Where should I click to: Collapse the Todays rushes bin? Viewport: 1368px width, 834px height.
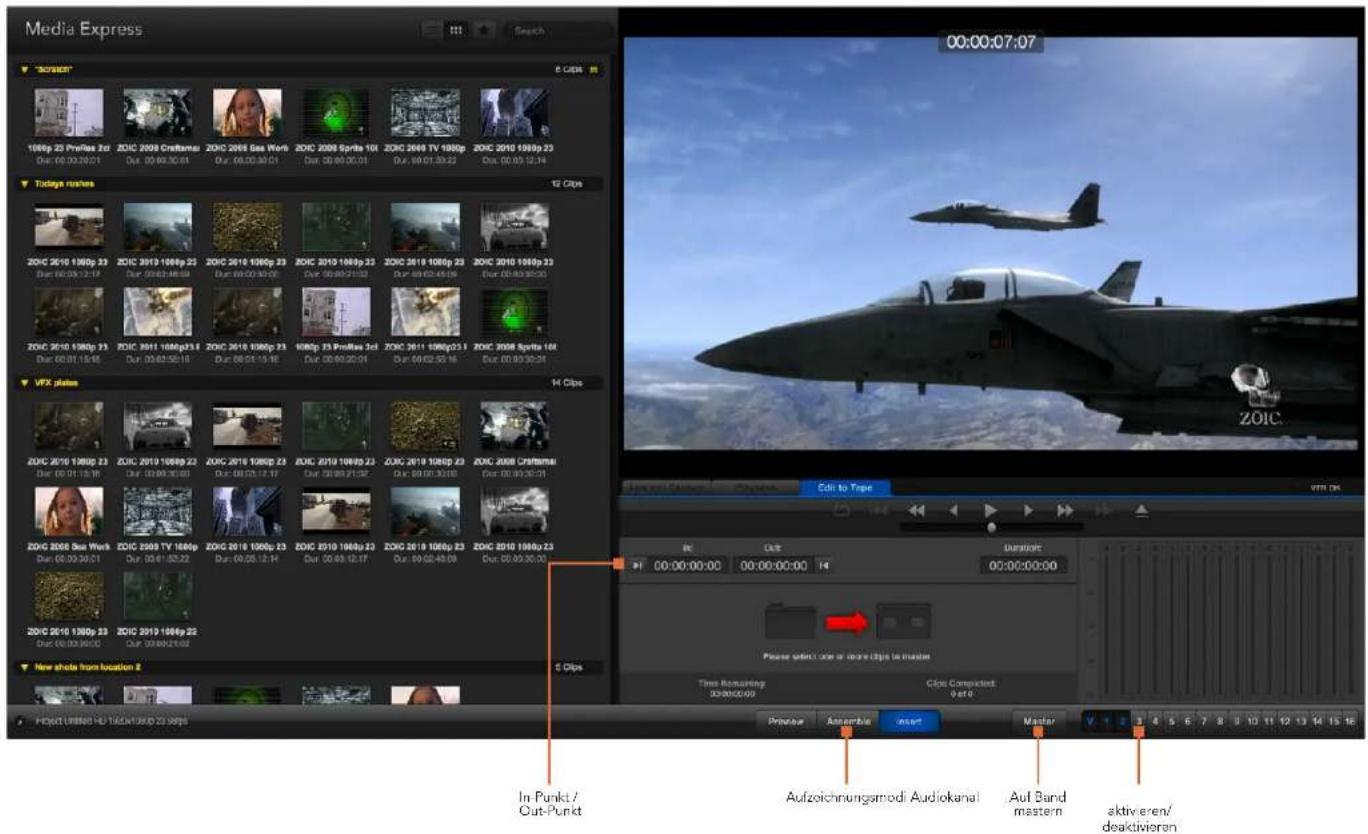coord(24,184)
